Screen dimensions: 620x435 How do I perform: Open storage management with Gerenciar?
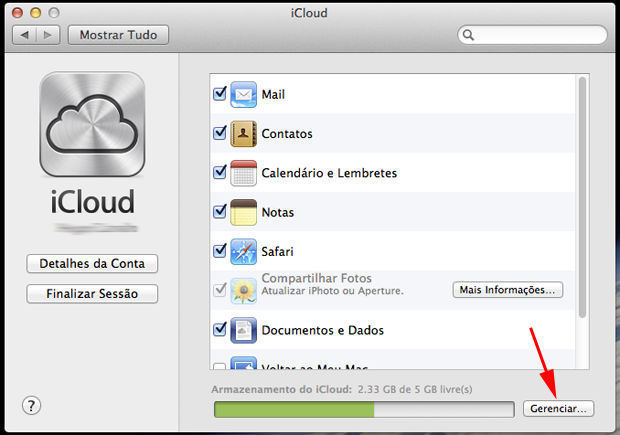(x=558, y=409)
